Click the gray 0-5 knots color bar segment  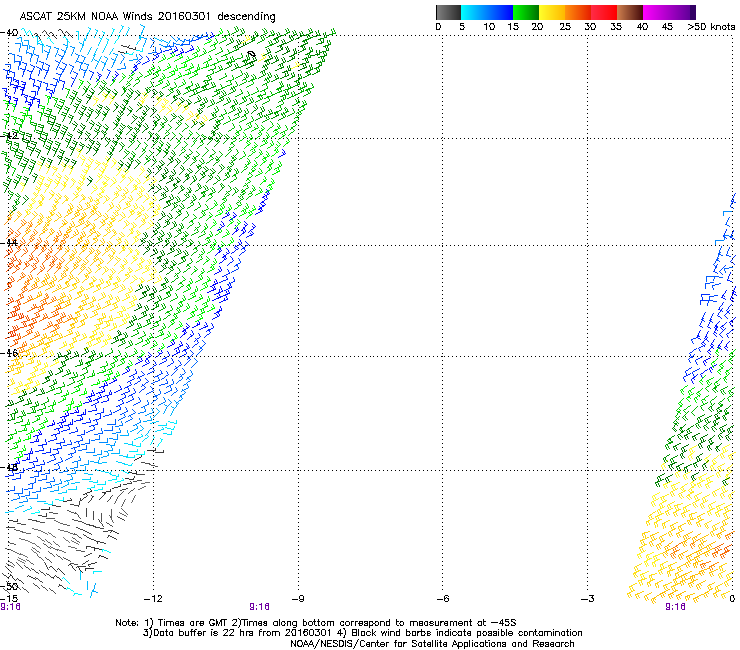(x=448, y=12)
